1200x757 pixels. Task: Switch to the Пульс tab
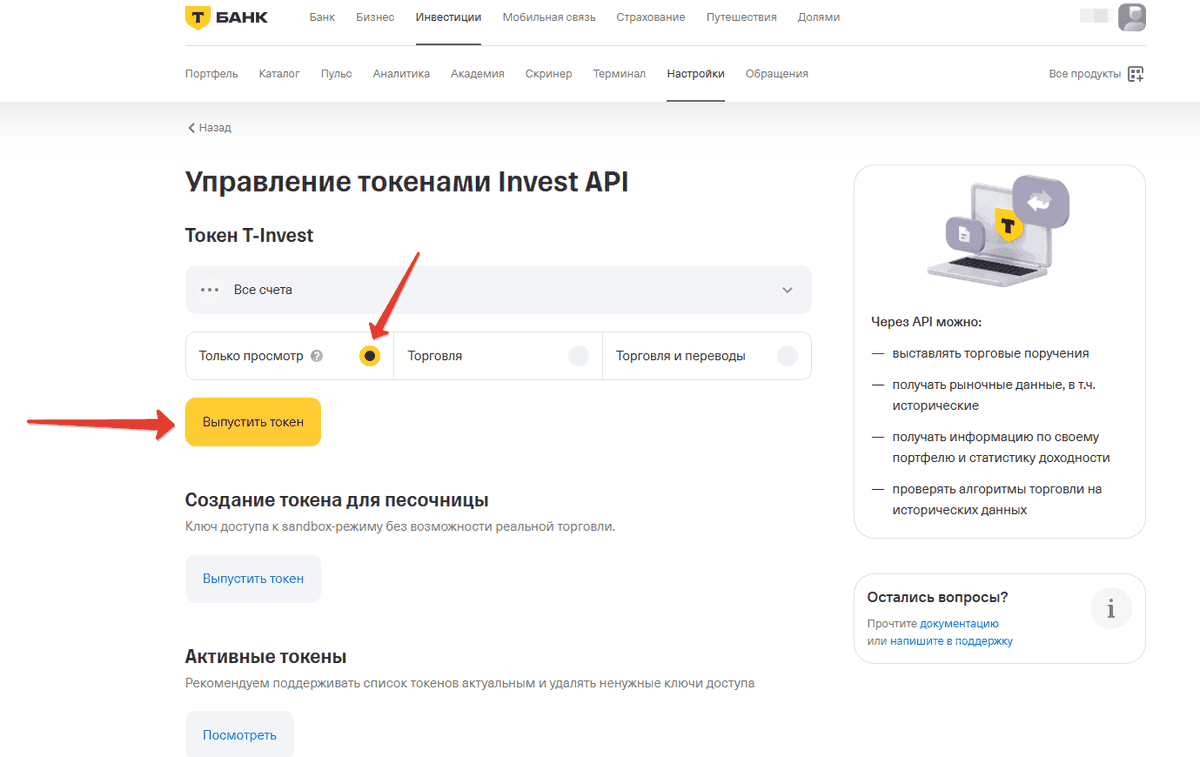336,74
